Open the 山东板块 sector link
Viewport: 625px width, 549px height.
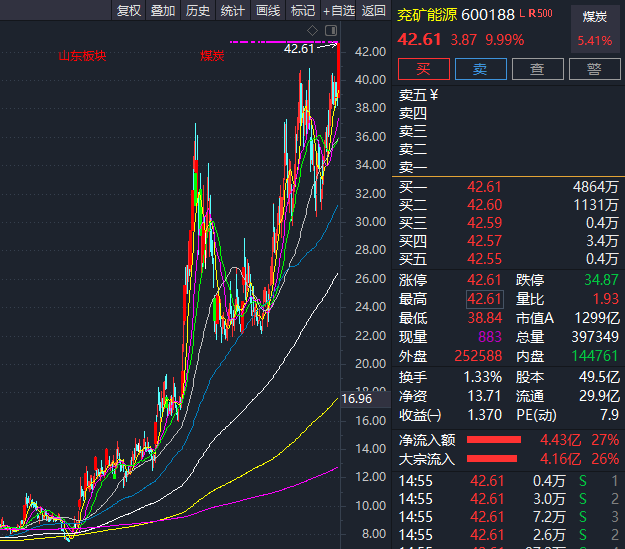tap(82, 55)
